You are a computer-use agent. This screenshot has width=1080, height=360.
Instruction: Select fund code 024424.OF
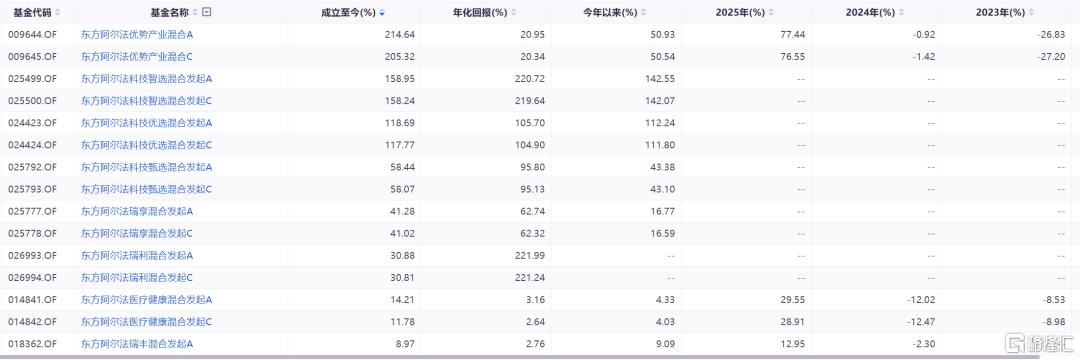(32, 145)
